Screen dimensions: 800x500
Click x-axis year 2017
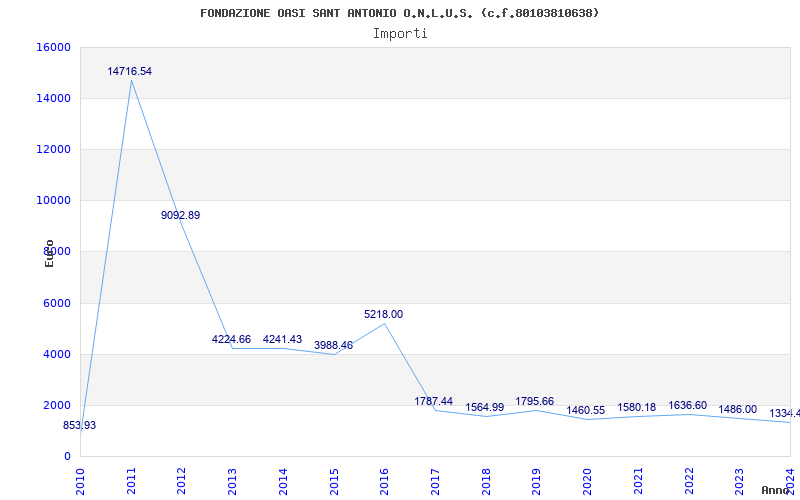(x=435, y=481)
